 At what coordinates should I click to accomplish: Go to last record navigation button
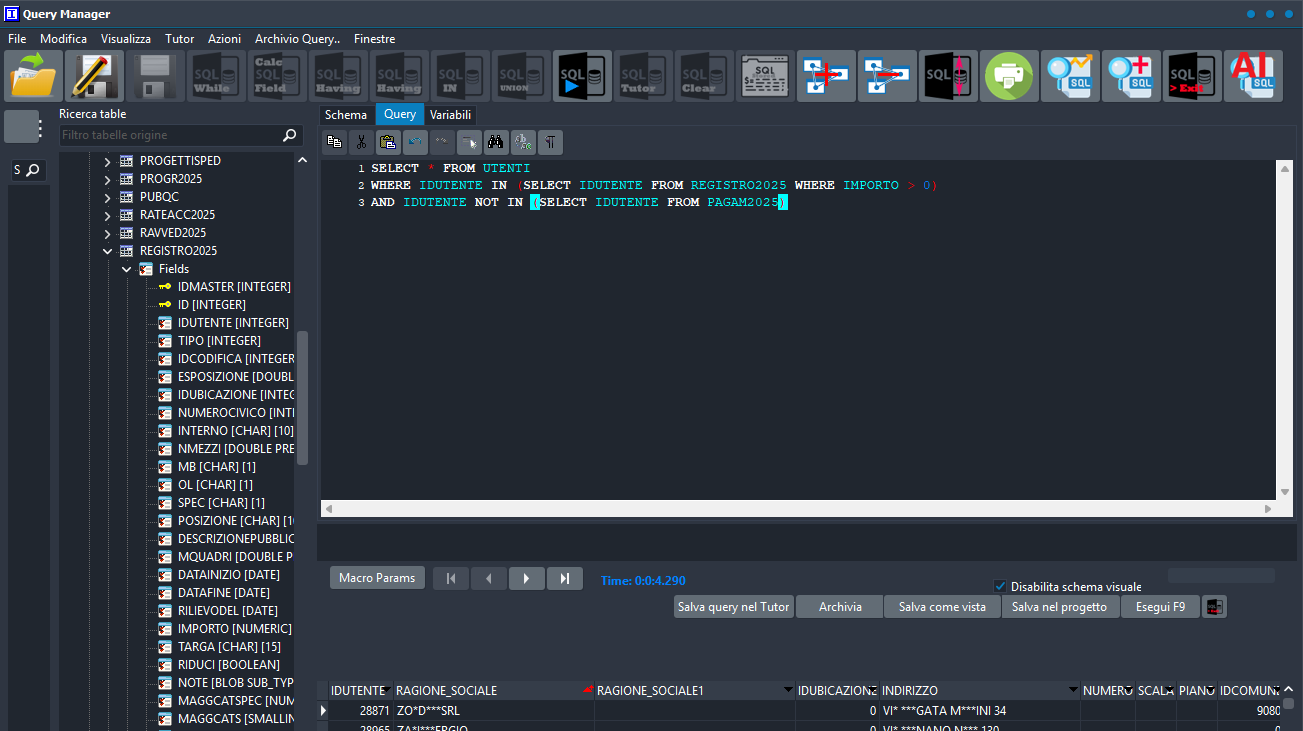point(564,578)
